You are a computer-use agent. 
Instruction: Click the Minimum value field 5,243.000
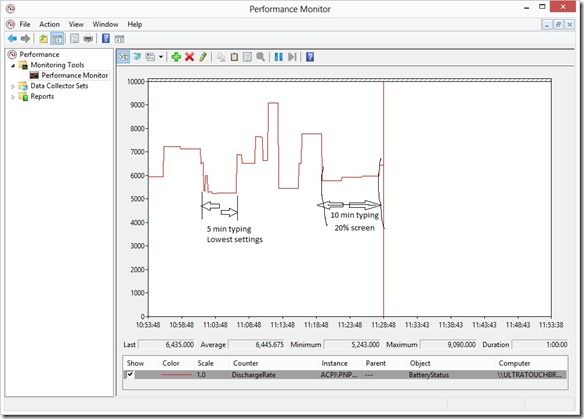352,345
